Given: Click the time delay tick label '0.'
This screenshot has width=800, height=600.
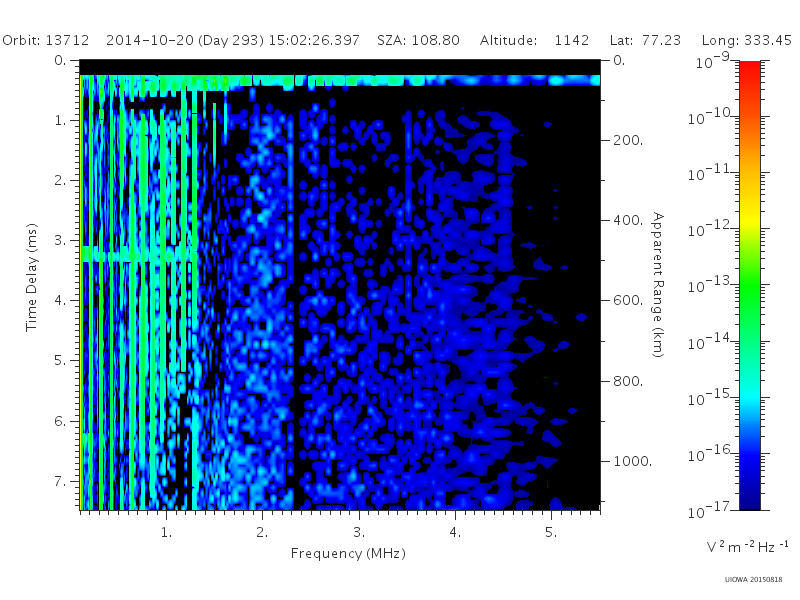Looking at the screenshot, I should coord(60,61).
